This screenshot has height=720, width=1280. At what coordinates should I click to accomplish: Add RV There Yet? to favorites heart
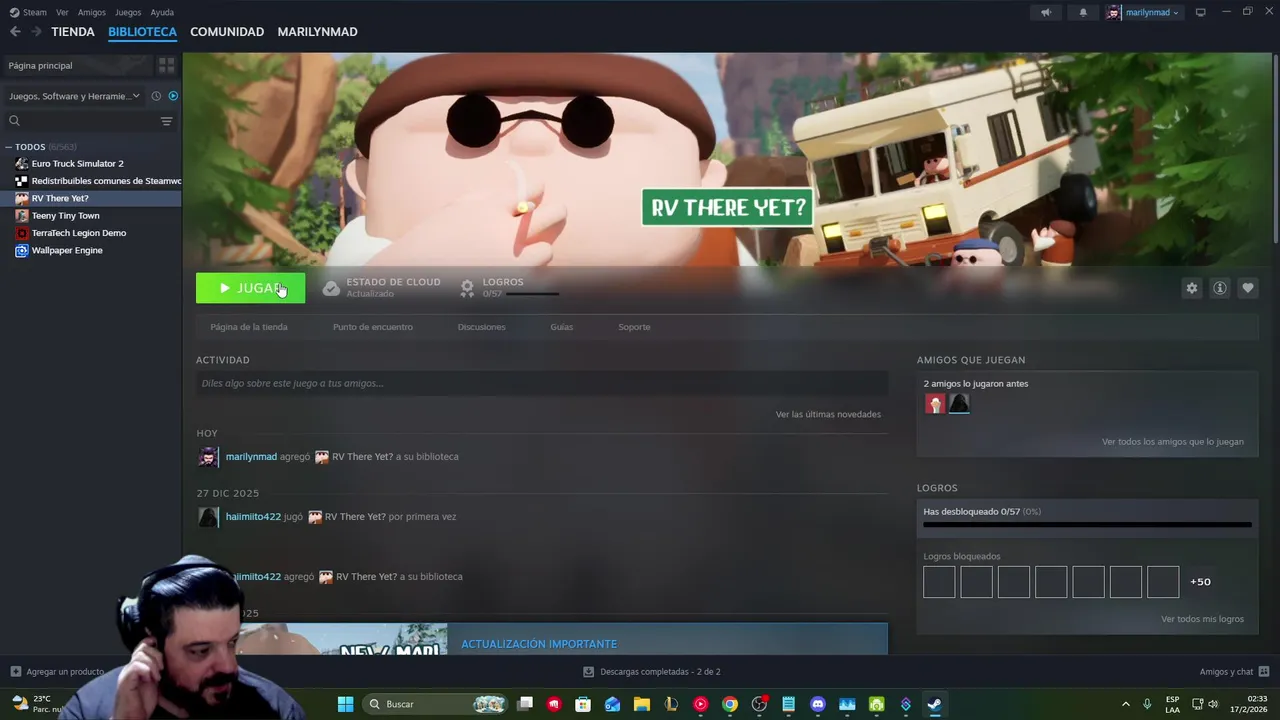pyautogui.click(x=1248, y=288)
